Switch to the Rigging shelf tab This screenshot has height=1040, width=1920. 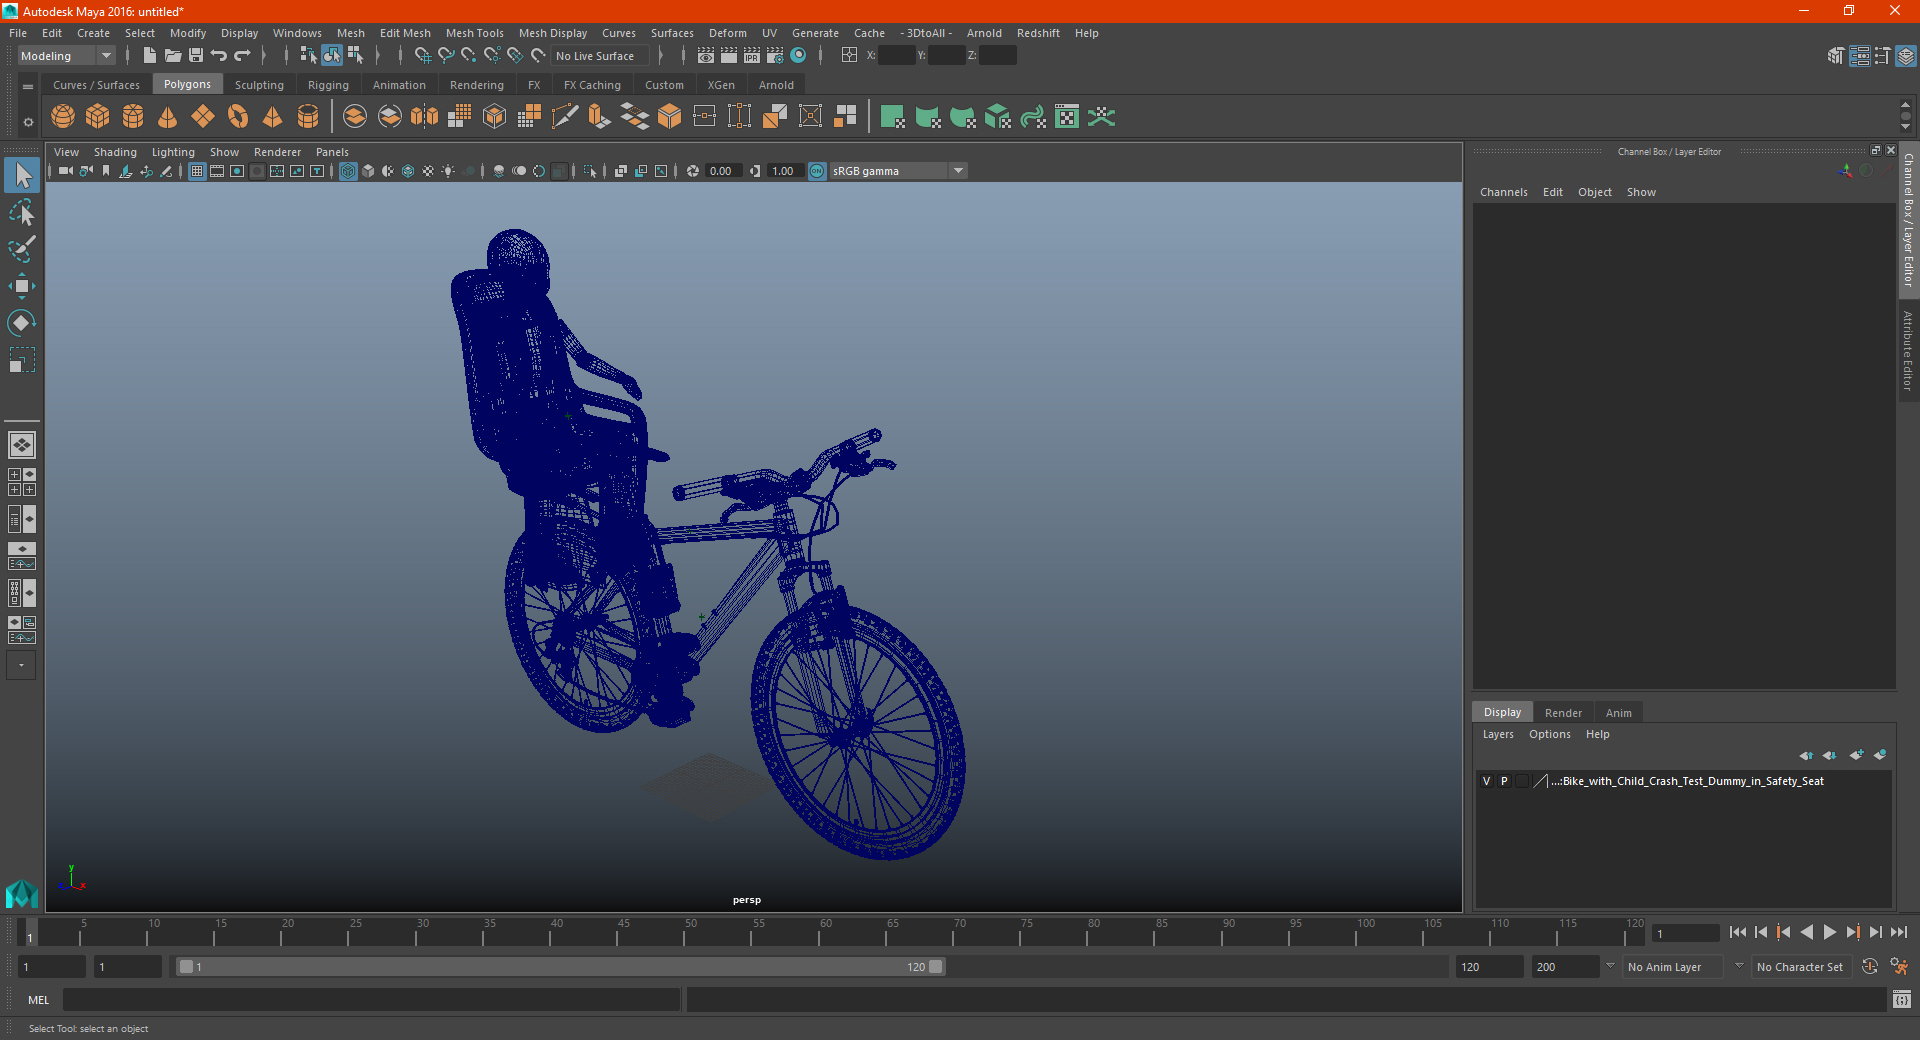(328, 85)
